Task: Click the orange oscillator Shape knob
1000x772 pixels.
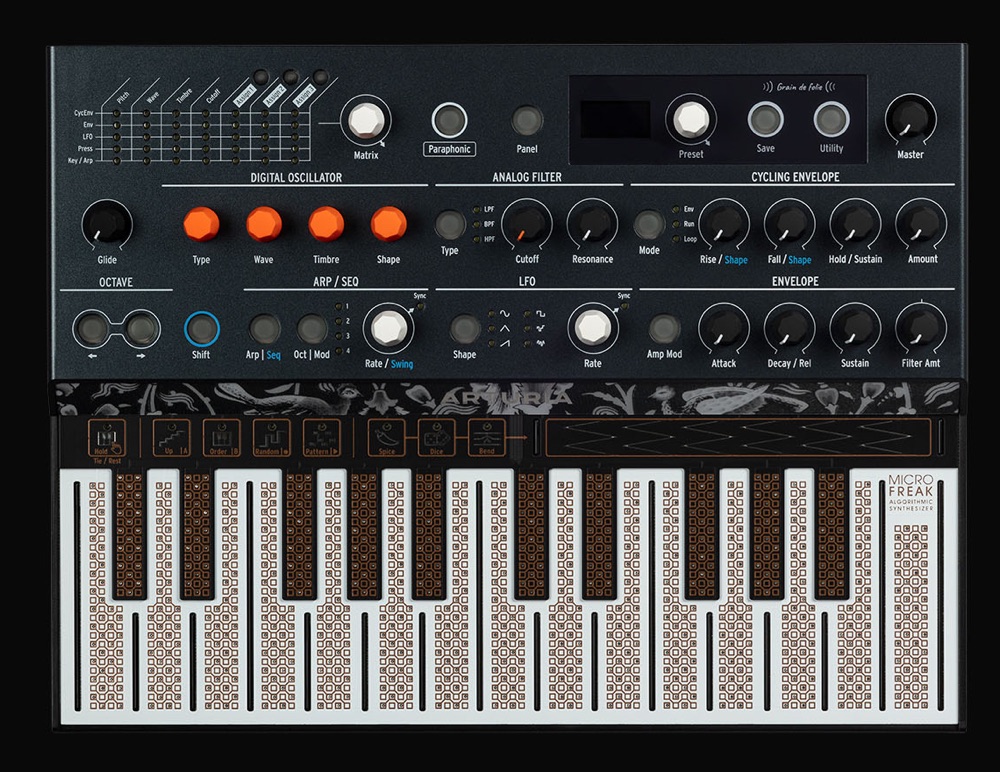Action: (388, 225)
